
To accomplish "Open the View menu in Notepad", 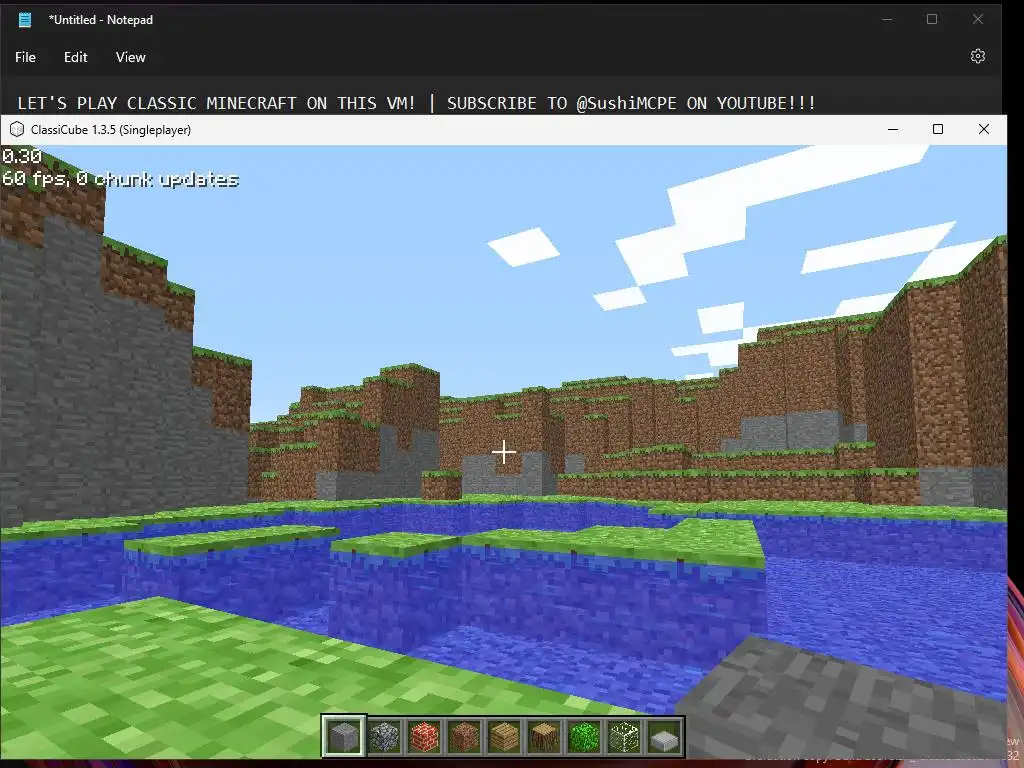I will 131,57.
